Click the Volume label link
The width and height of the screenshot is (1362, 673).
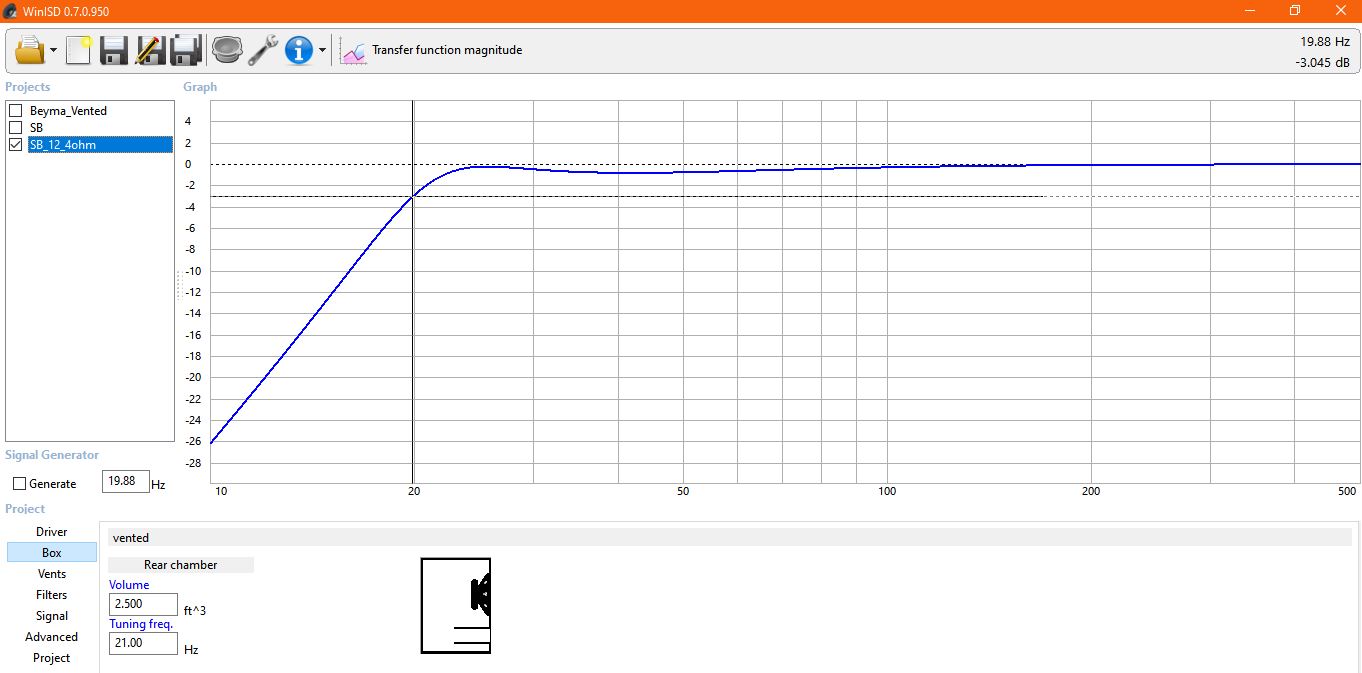[x=129, y=585]
